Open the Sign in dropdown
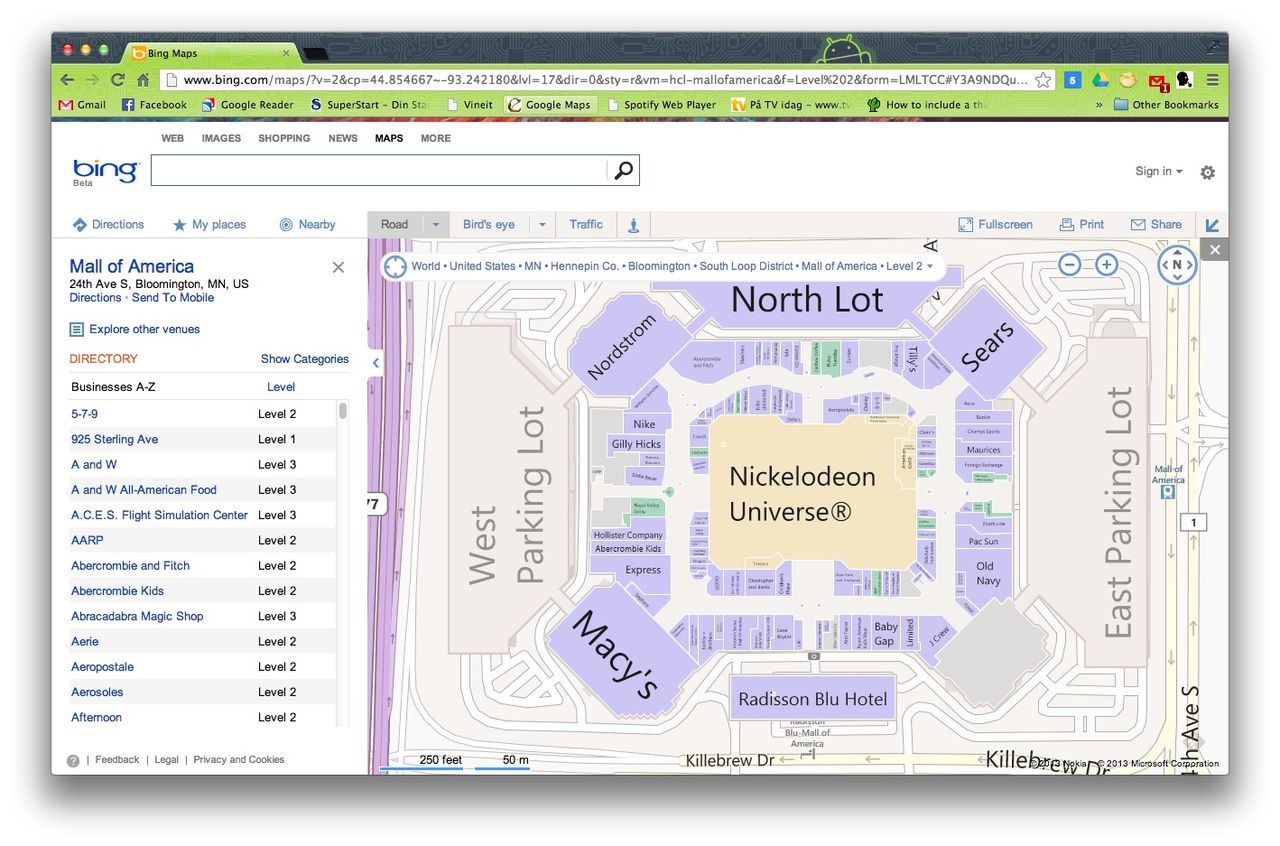The image size is (1280, 846). click(x=1158, y=171)
